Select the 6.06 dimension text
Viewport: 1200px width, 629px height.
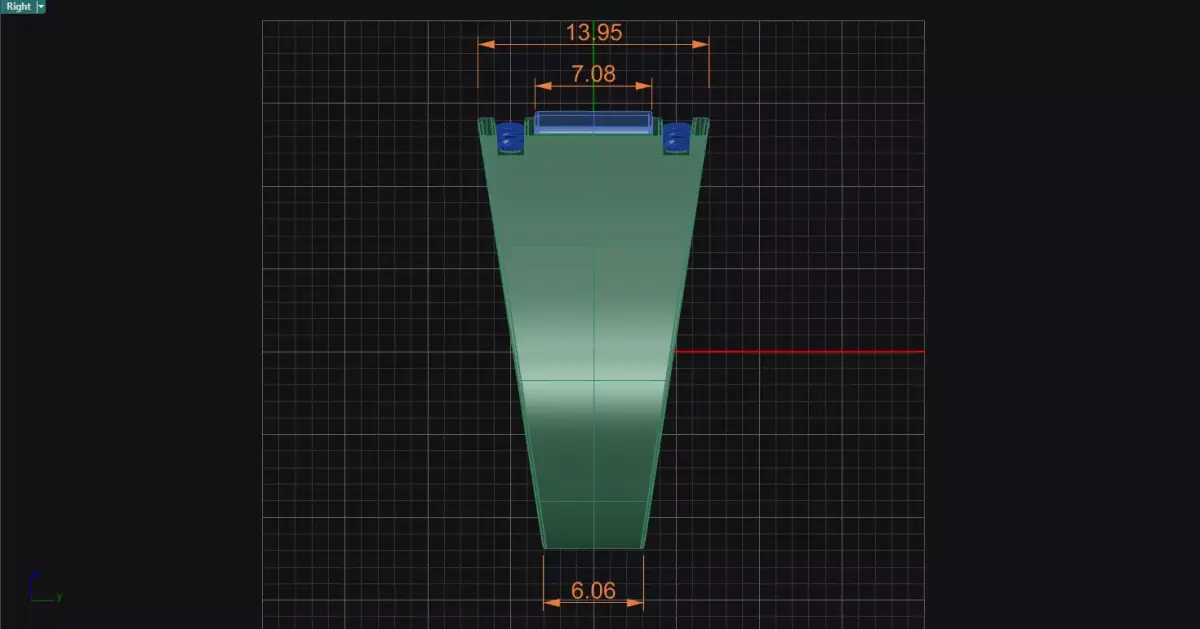pyautogui.click(x=593, y=591)
